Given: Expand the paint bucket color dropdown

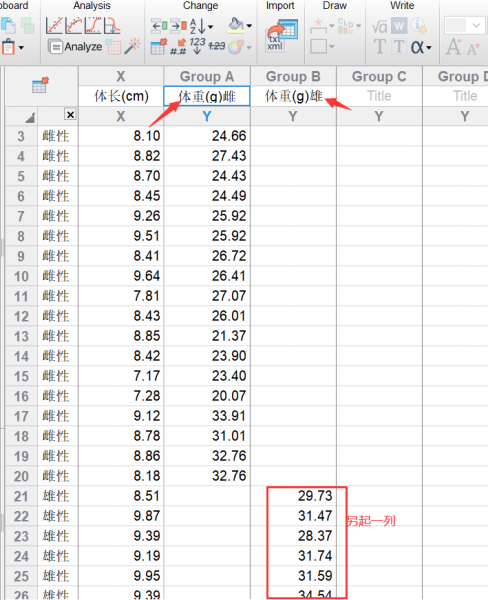Looking at the screenshot, I should [x=249, y=26].
